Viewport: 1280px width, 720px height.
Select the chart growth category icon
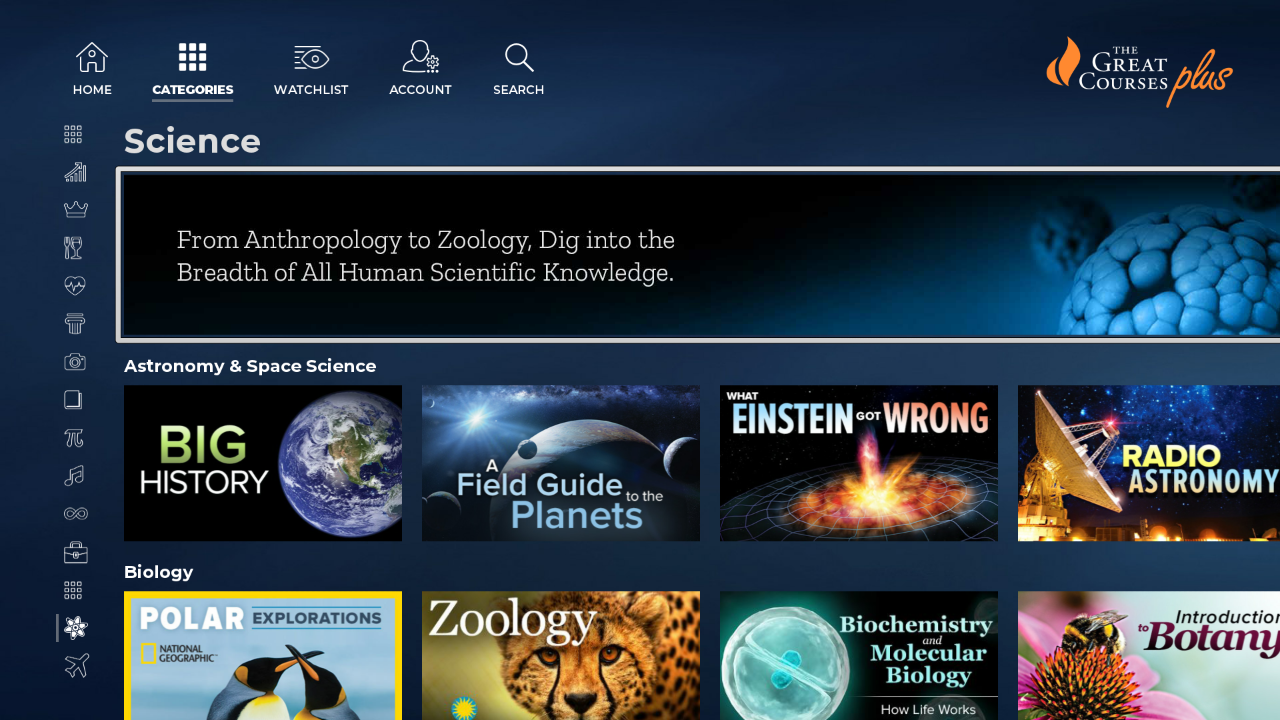coord(75,172)
